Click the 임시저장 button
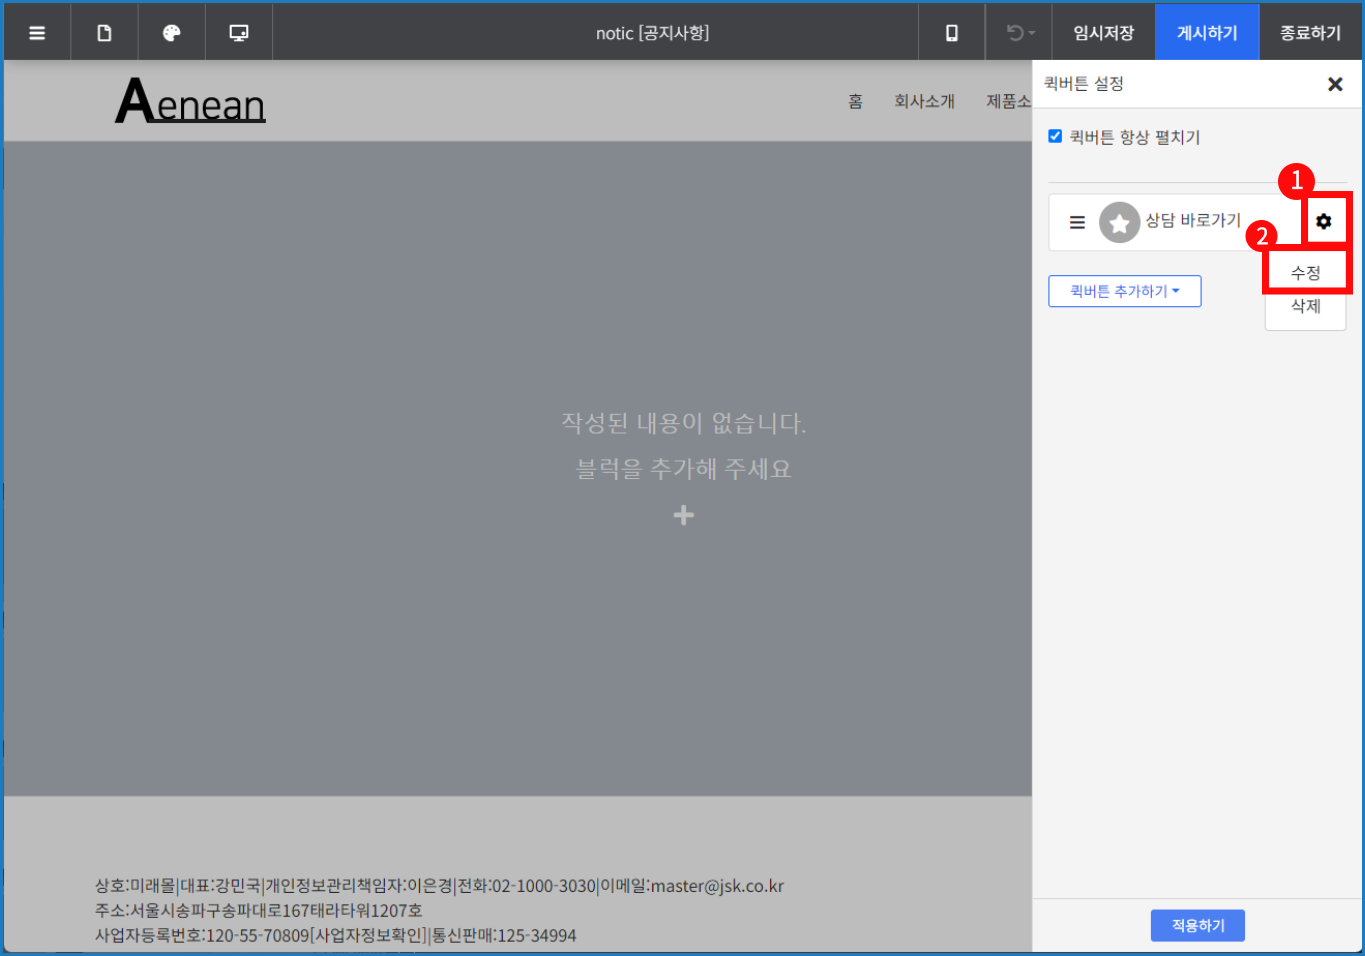The width and height of the screenshot is (1365, 956). click(x=1103, y=33)
